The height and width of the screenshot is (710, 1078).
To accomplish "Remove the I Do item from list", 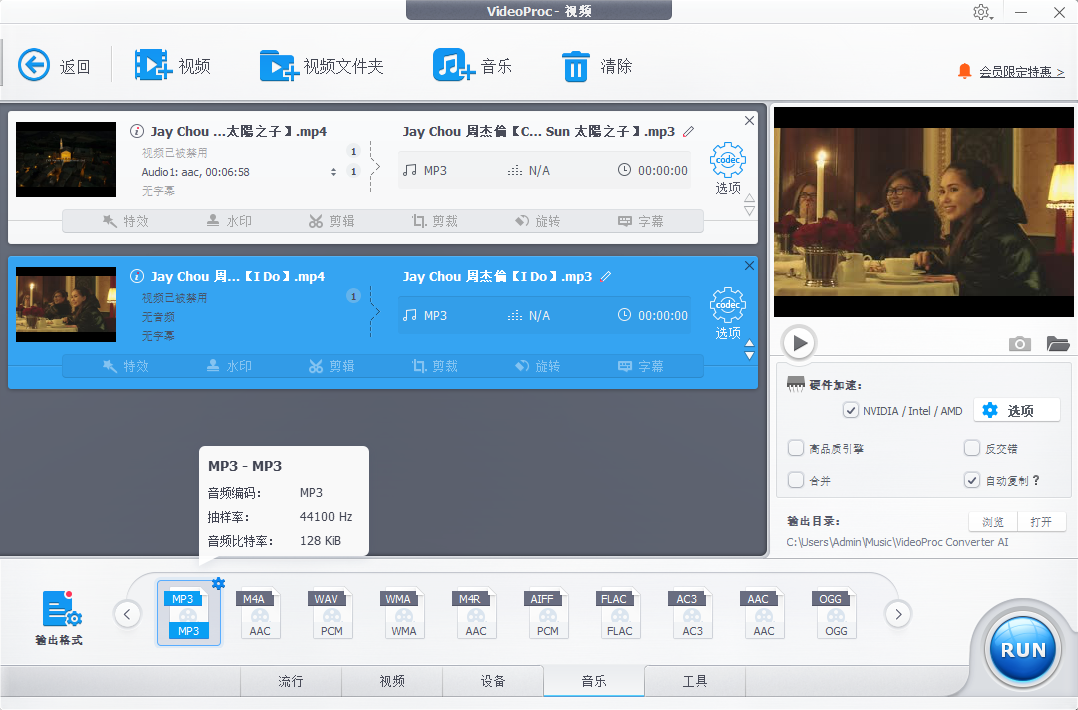I will pyautogui.click(x=749, y=265).
